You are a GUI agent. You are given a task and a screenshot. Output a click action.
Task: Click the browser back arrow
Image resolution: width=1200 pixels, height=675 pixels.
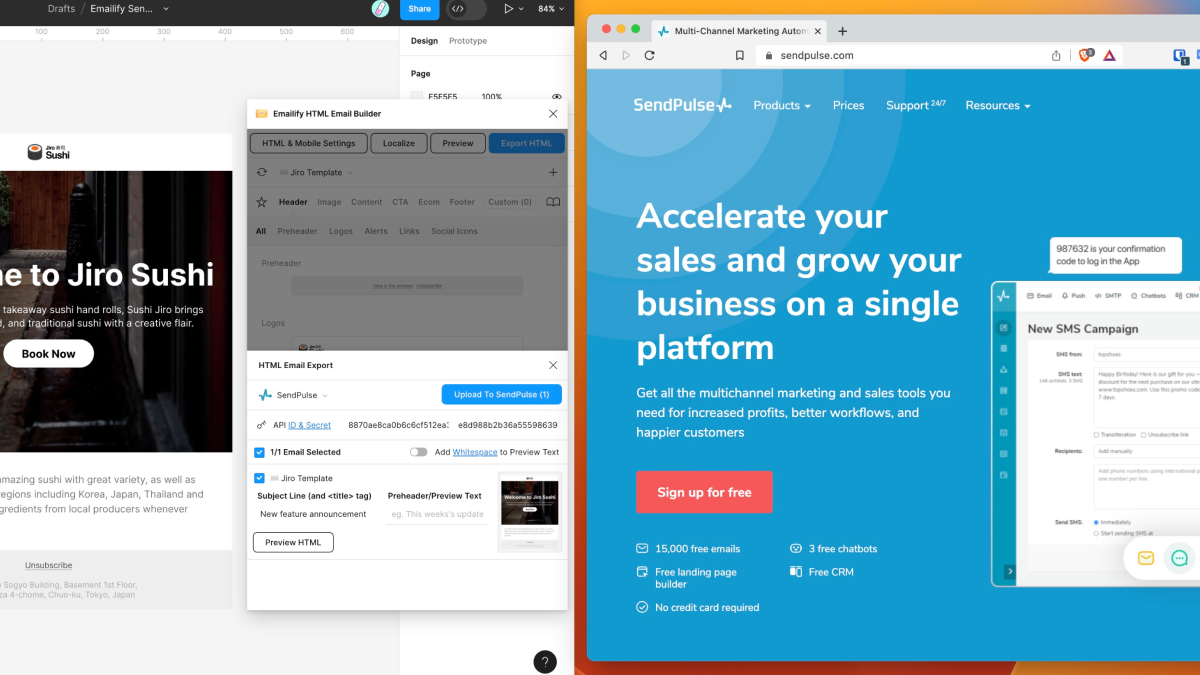click(x=603, y=56)
